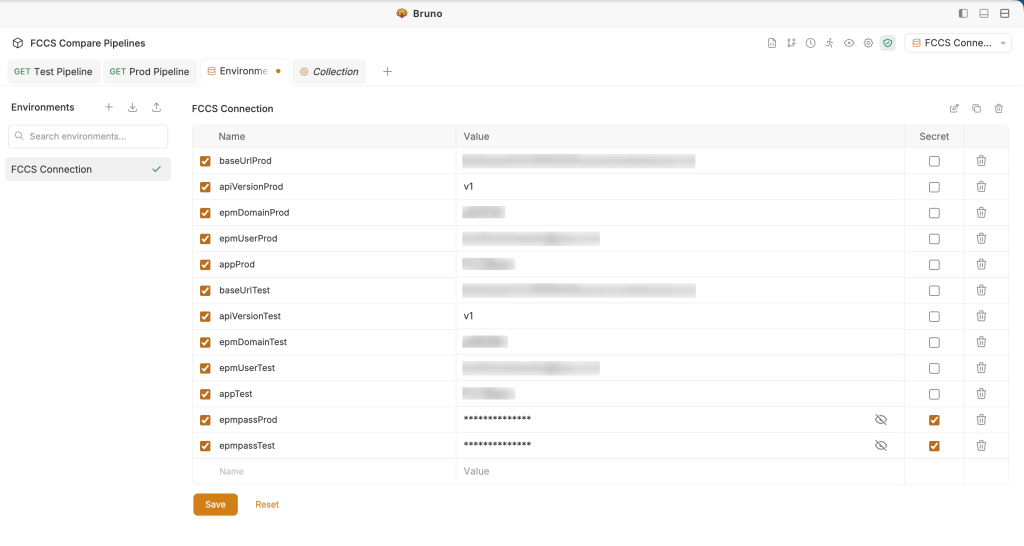Click the apiVersionTest value v1
1024x546 pixels.
[x=468, y=316]
